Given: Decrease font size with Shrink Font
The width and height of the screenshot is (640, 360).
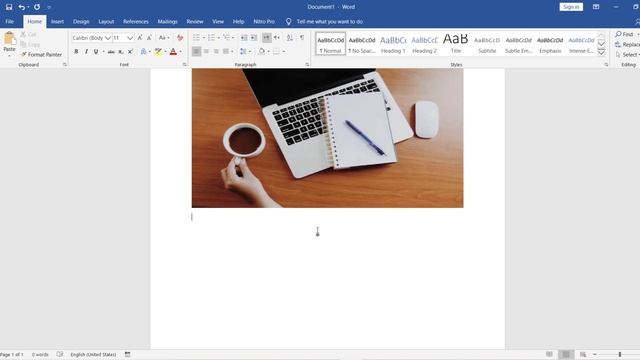Looking at the screenshot, I should [x=149, y=38].
